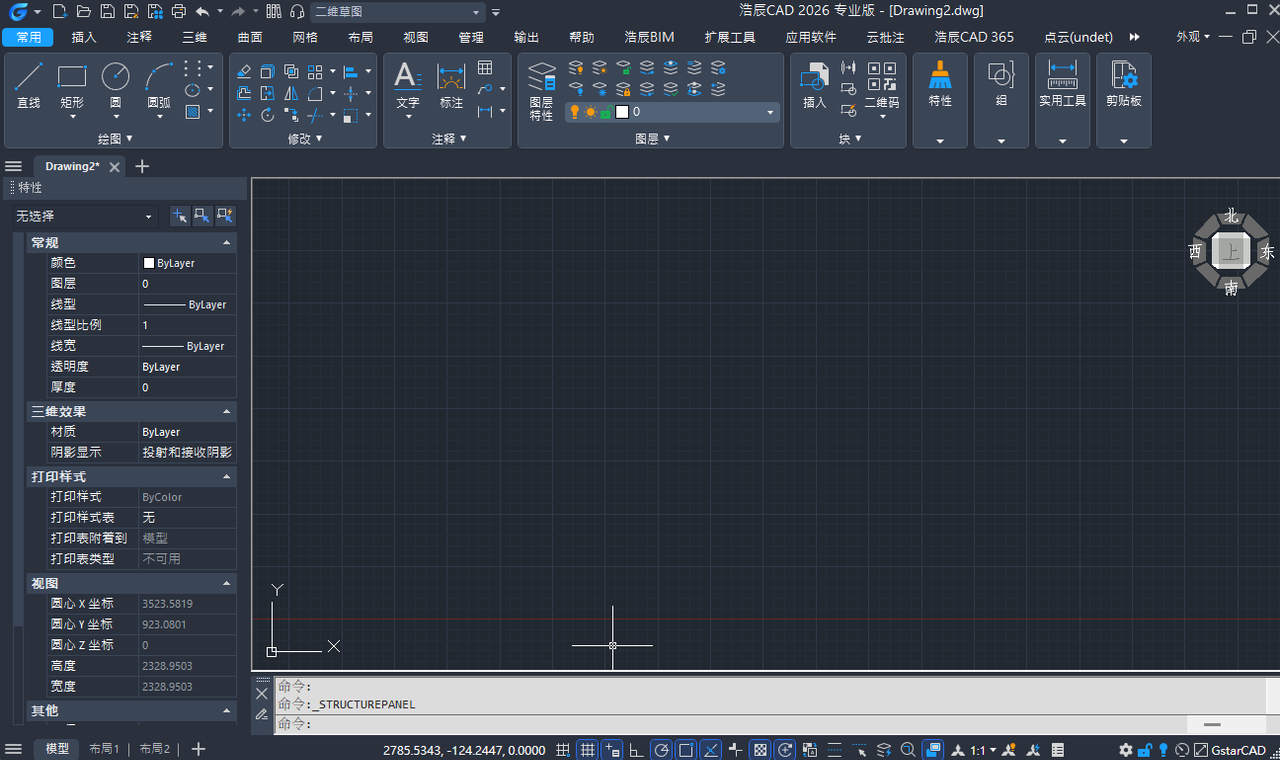Screen dimensions: 1280x760
Task: Close the Drawing2 document tab
Action: coord(115,167)
